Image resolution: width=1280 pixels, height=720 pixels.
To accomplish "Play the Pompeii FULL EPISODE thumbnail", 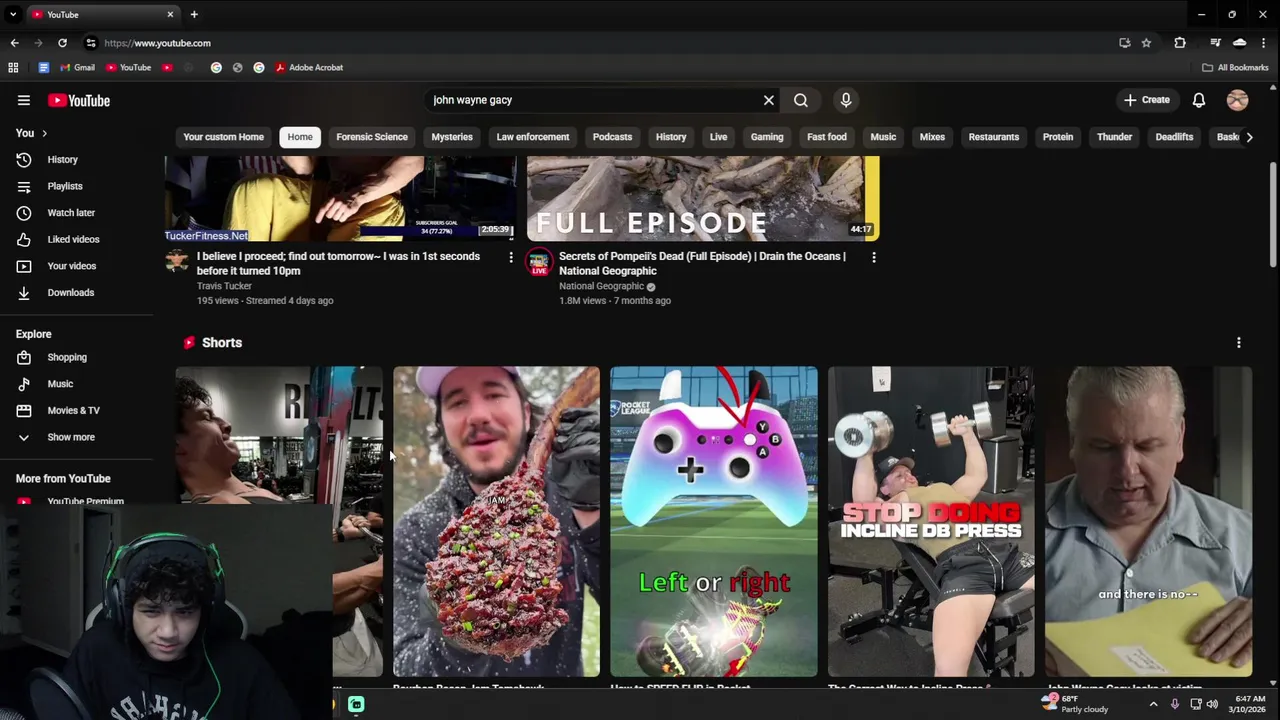I will (x=703, y=198).
